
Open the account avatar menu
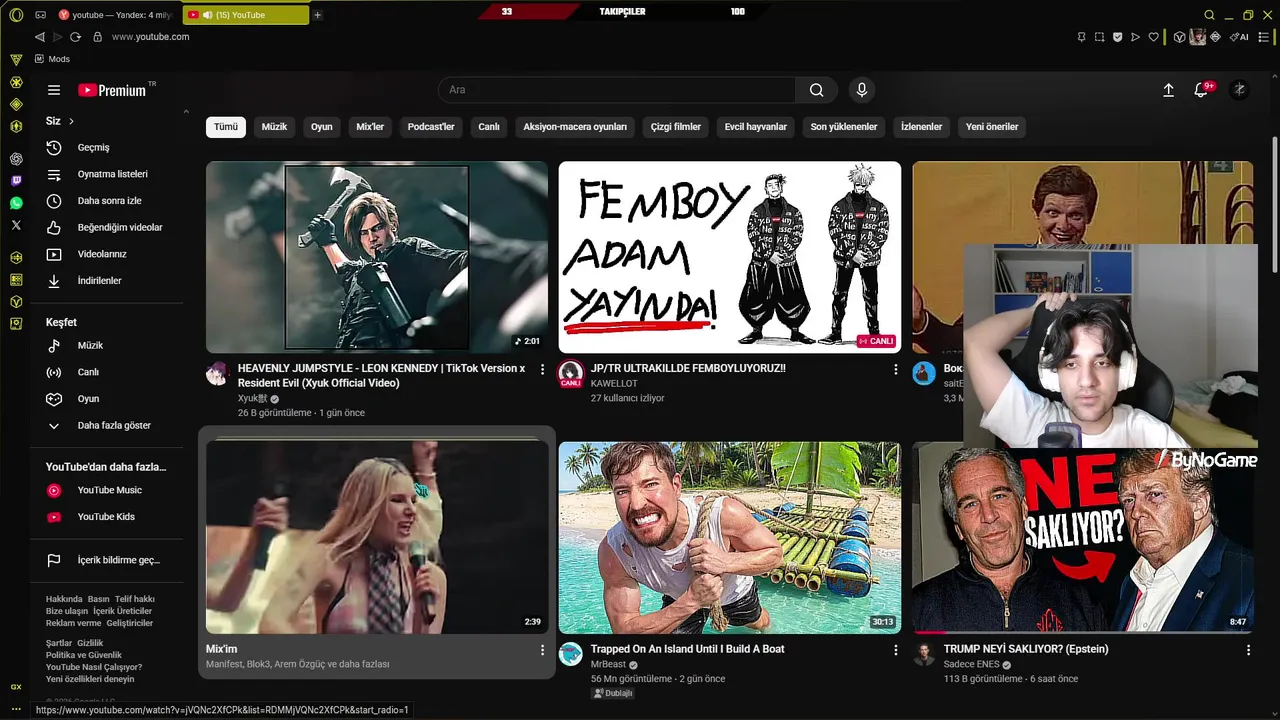[x=1239, y=90]
